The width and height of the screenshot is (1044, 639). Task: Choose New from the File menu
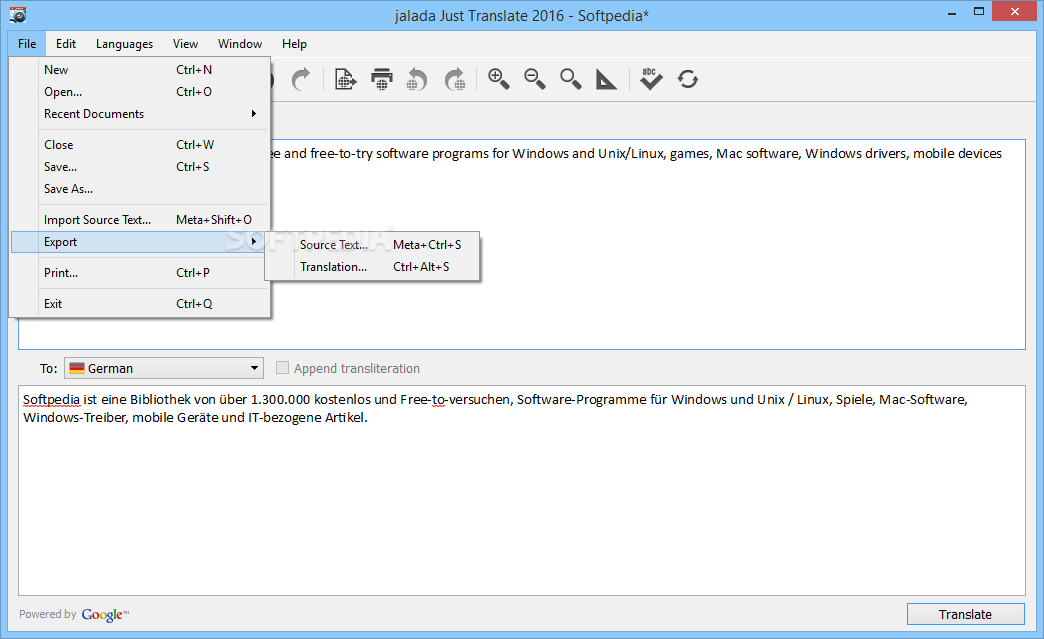[x=140, y=70]
